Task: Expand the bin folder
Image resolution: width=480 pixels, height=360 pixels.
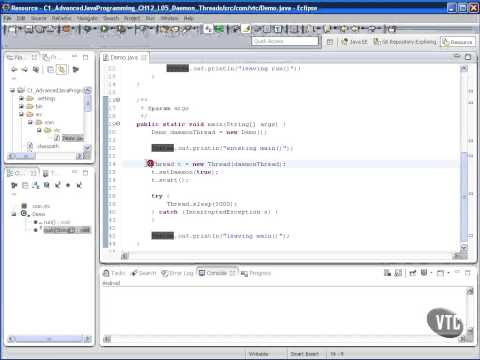Action: tap(21, 106)
